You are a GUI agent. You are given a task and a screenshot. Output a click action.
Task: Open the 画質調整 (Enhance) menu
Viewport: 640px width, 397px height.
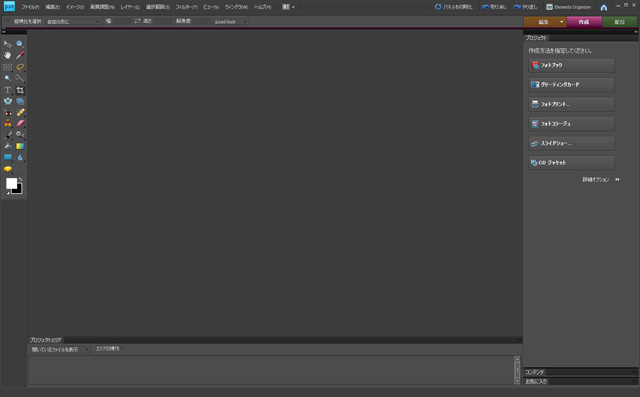coord(102,7)
